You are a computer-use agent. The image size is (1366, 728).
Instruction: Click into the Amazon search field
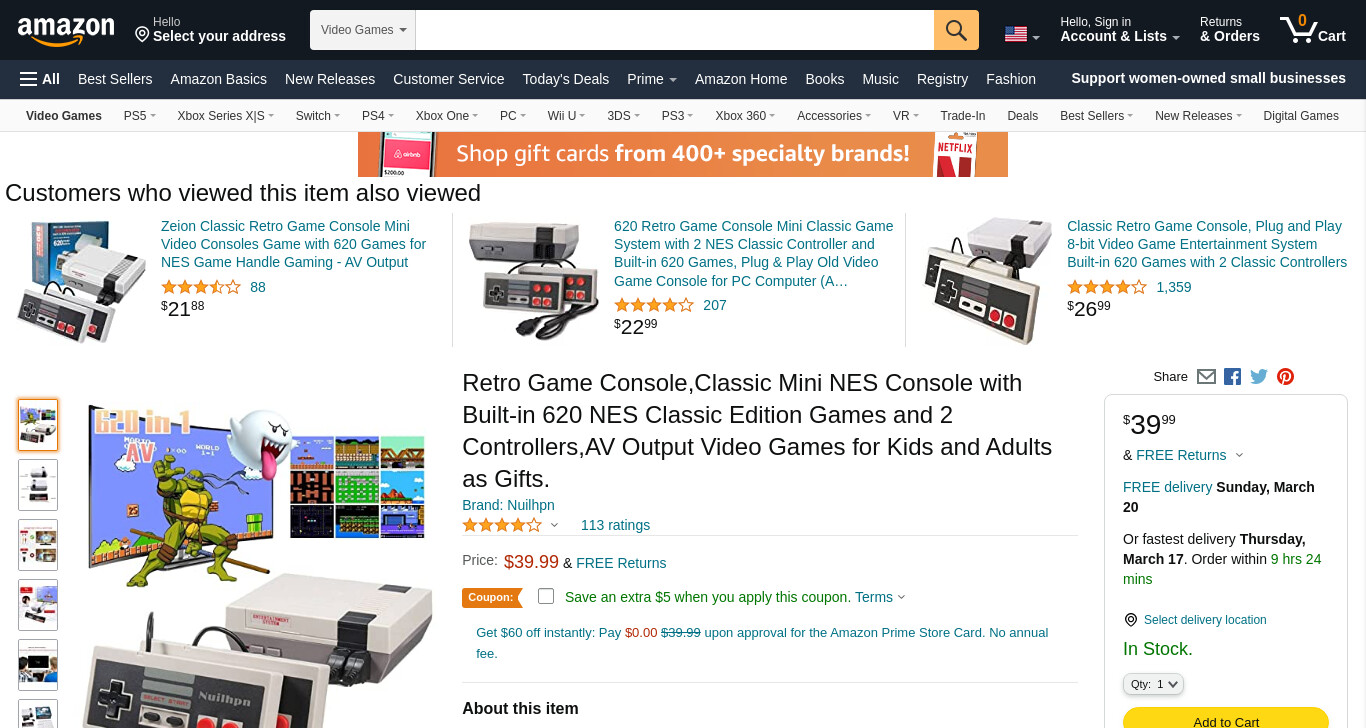click(x=675, y=30)
